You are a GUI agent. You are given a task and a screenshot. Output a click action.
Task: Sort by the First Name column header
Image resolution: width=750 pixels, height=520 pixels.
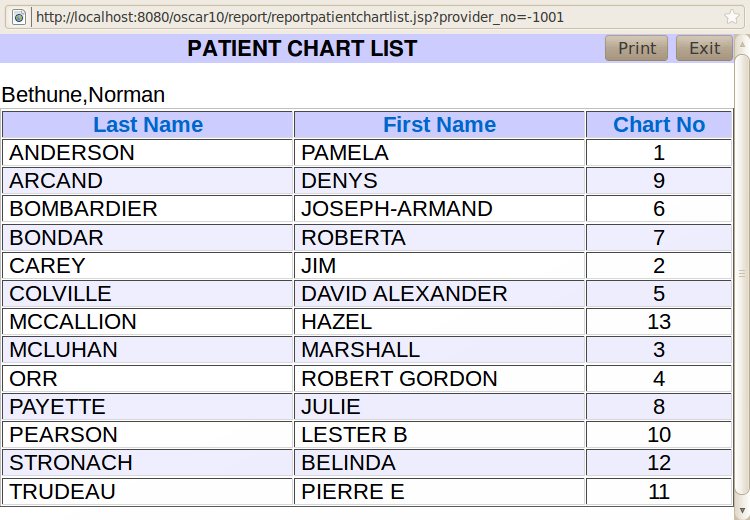pos(439,125)
